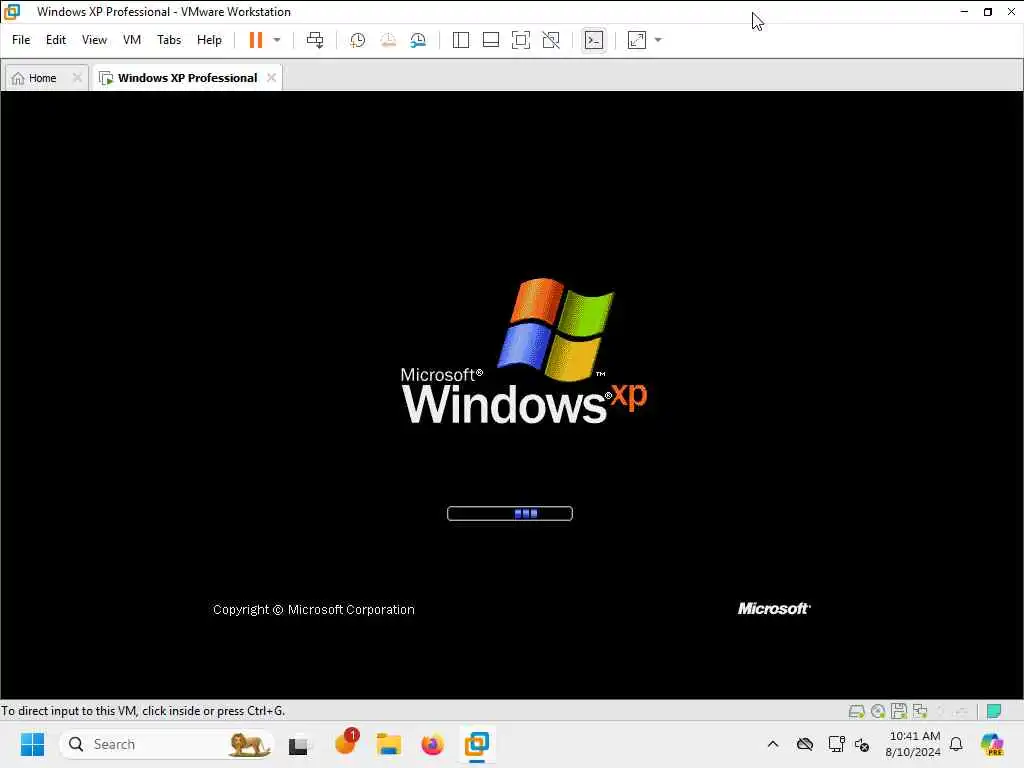This screenshot has height=768, width=1024.
Task: Click the Windows XP boot progress bar
Action: (x=510, y=513)
